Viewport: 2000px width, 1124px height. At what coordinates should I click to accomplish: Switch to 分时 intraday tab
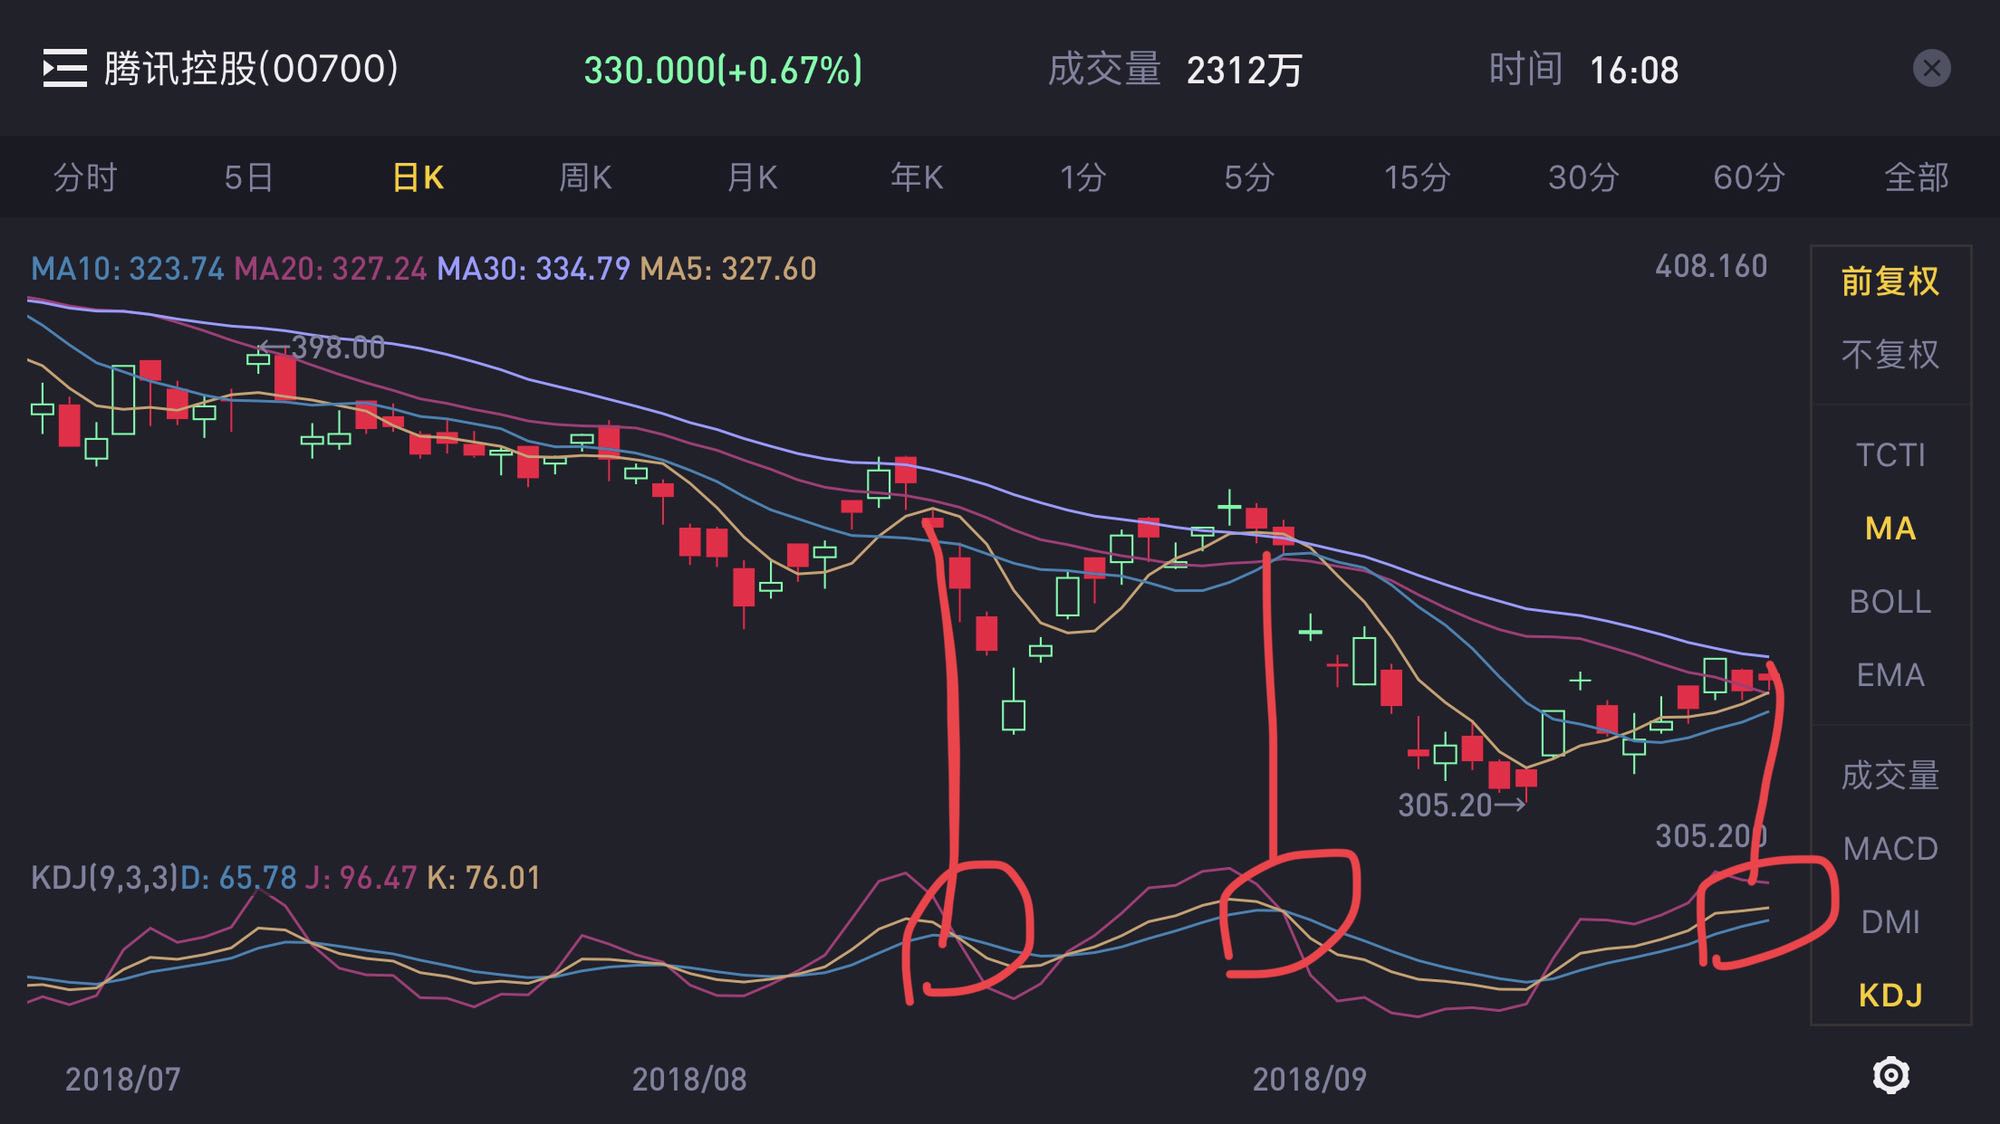85,178
